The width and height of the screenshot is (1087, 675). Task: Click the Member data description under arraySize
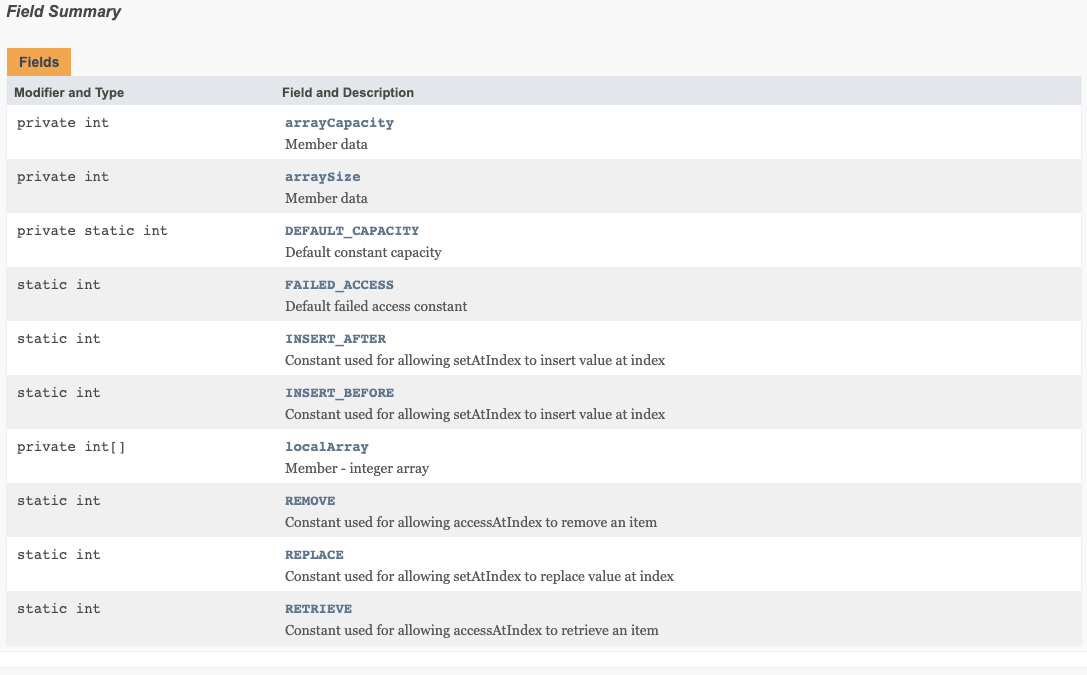(326, 198)
